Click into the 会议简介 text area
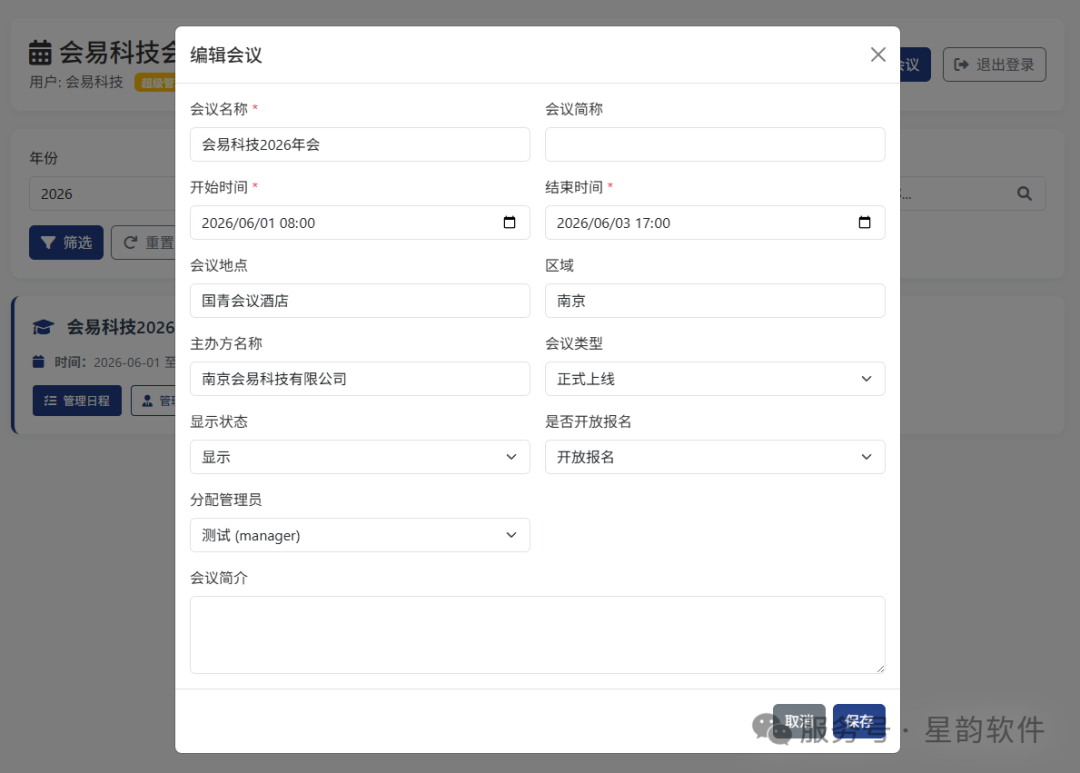The width and height of the screenshot is (1080, 773). pos(537,635)
